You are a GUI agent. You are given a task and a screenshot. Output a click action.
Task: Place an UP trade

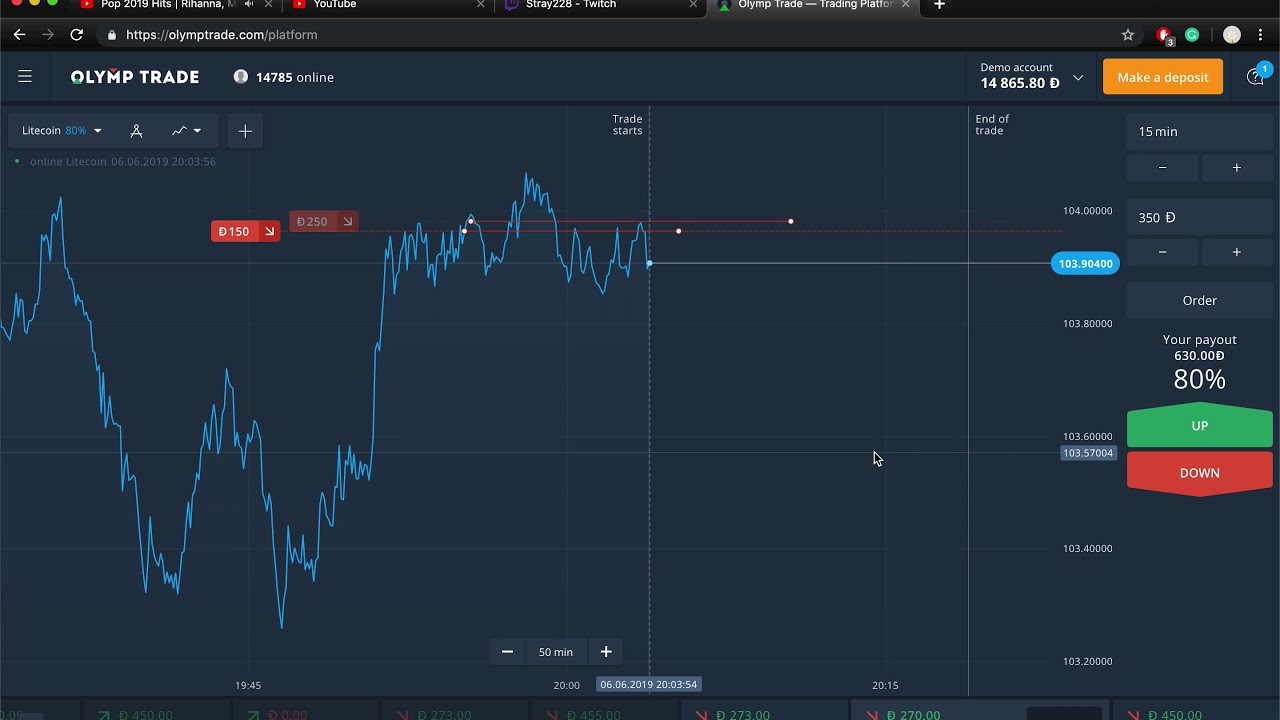pyautogui.click(x=1199, y=426)
